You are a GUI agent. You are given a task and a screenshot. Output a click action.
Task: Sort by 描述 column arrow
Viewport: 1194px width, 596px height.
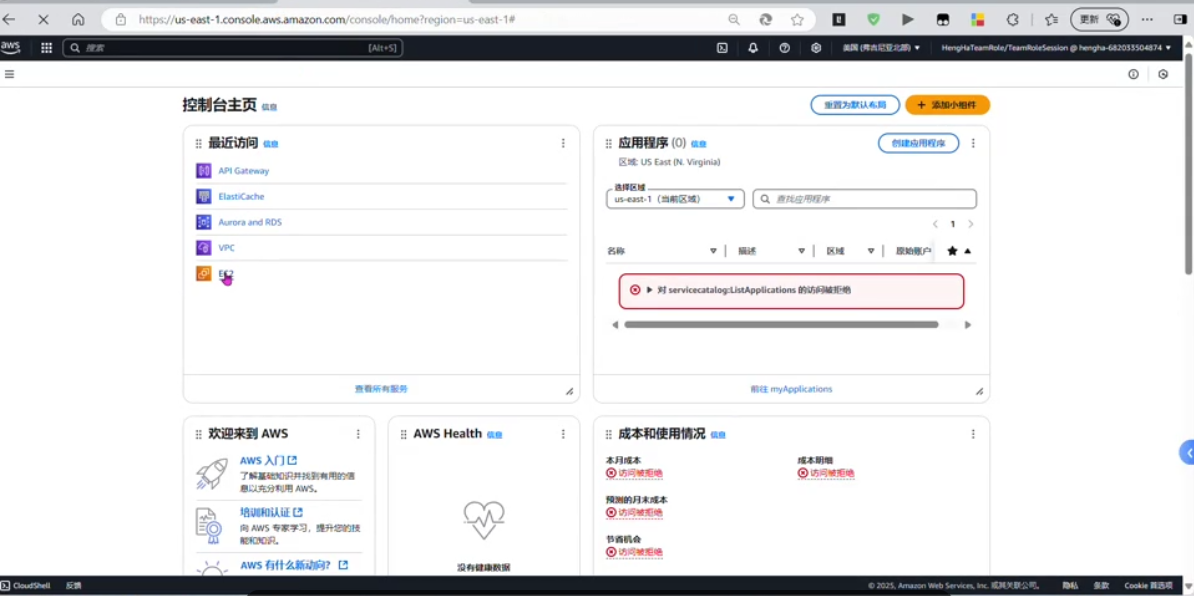802,250
